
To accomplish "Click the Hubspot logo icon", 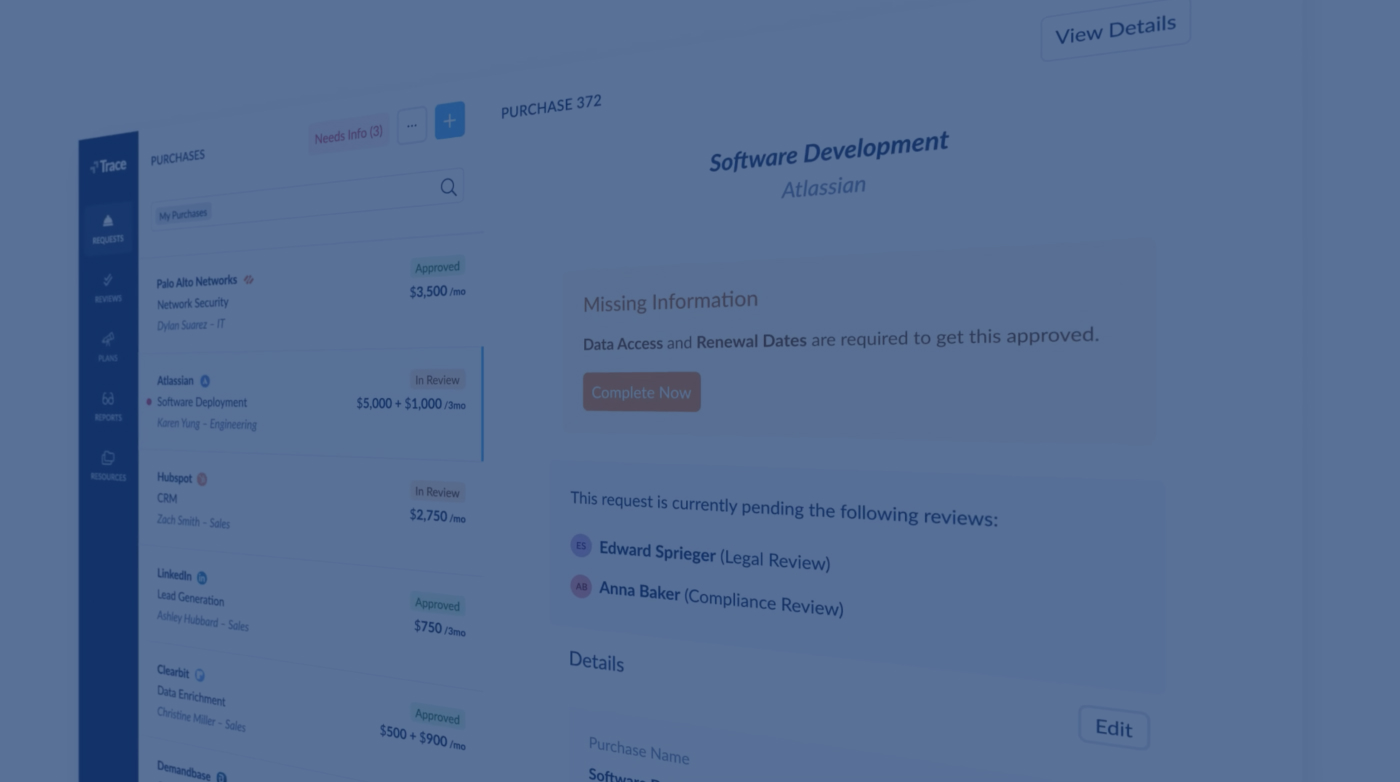I will tap(202, 479).
